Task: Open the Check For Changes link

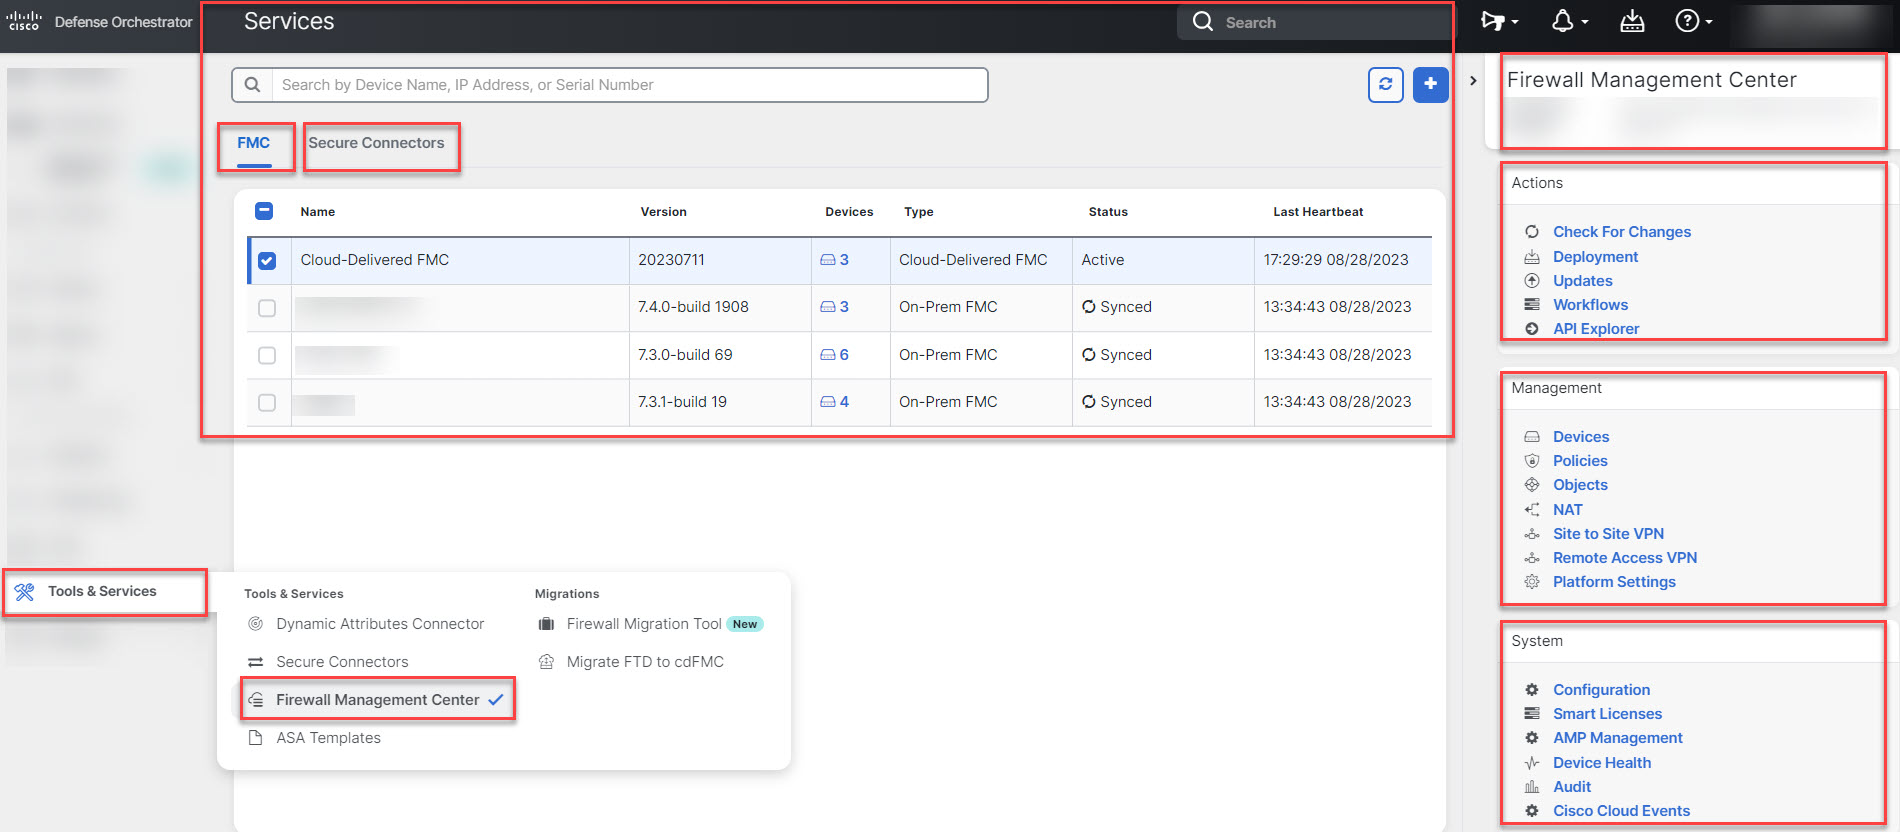Action: 1621,232
